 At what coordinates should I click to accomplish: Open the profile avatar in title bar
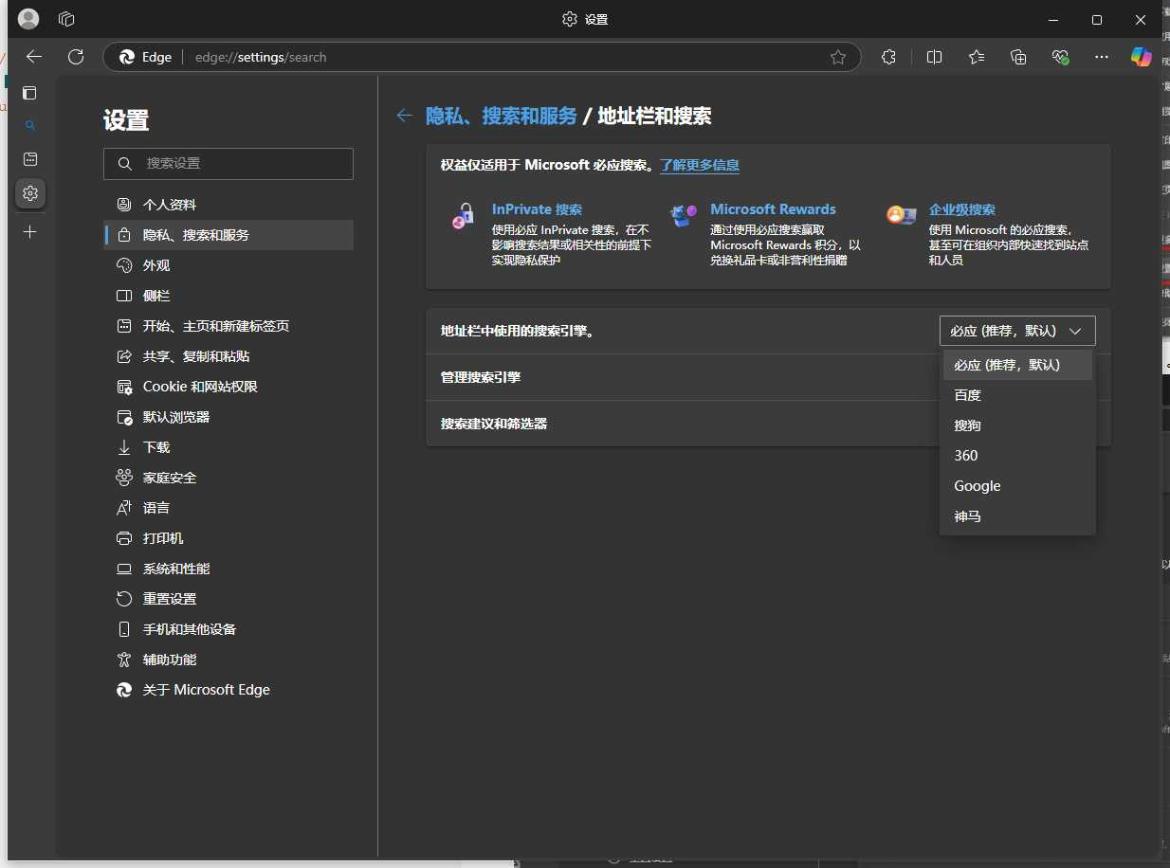(28, 19)
